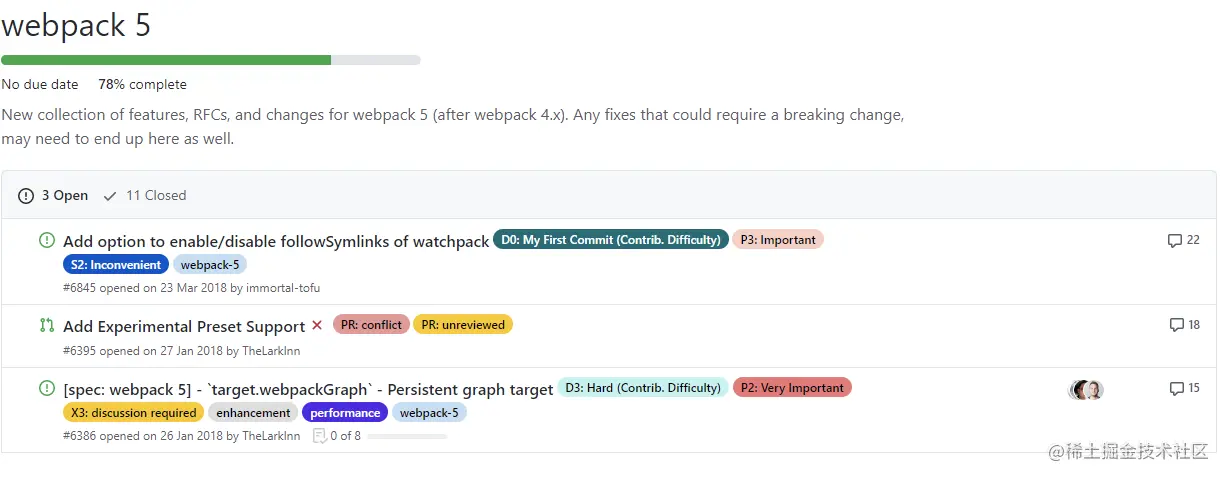Filter by D0: My First Commit label
The height and width of the screenshot is (478, 1225).
coord(610,240)
